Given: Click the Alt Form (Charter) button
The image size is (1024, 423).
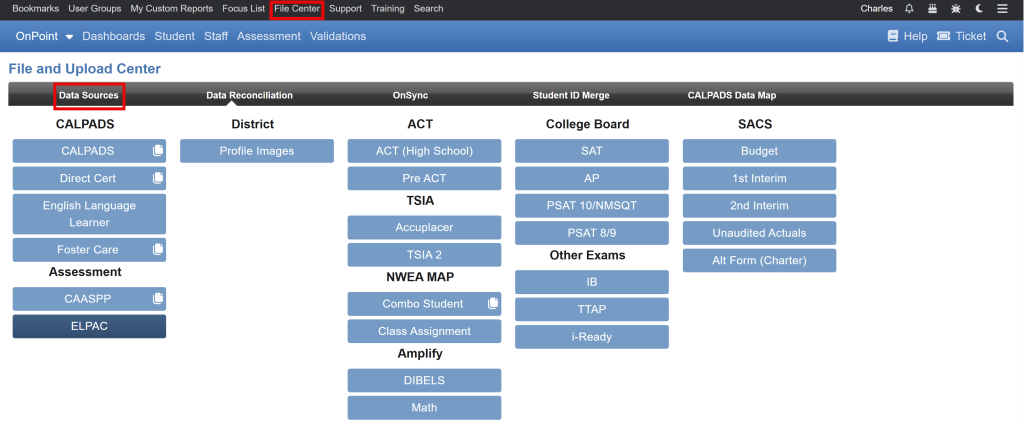Looking at the screenshot, I should tap(760, 260).
